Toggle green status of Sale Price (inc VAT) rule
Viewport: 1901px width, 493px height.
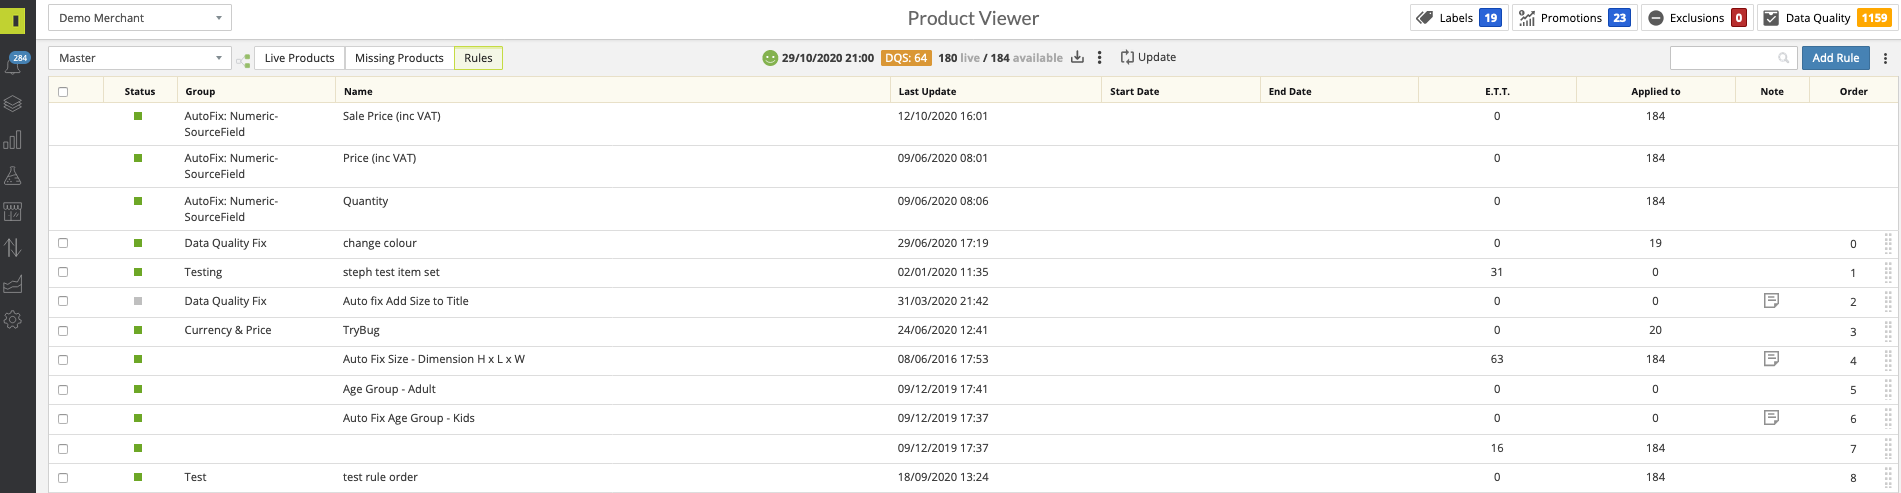(x=138, y=116)
